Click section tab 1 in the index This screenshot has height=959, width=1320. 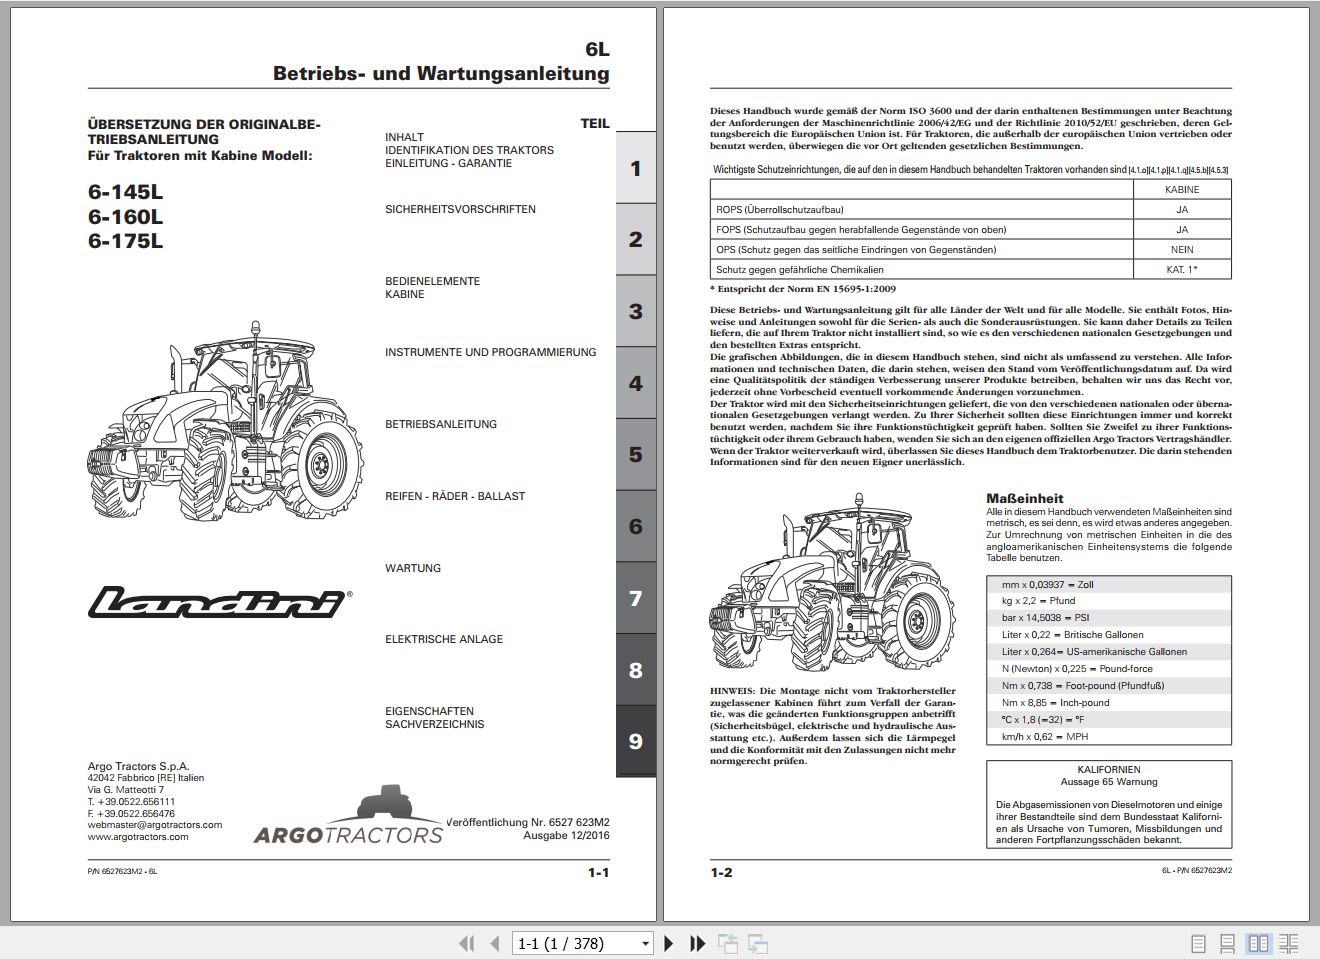(x=635, y=168)
